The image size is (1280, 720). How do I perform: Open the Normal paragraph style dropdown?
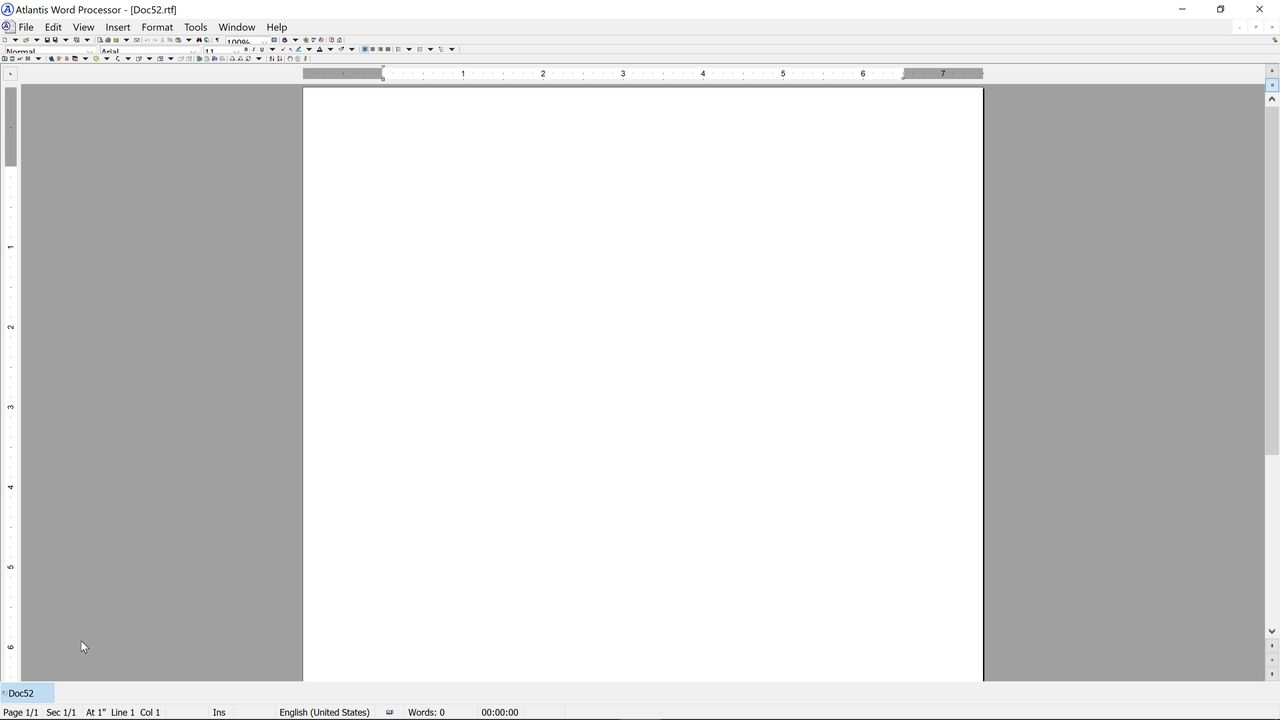(89, 51)
